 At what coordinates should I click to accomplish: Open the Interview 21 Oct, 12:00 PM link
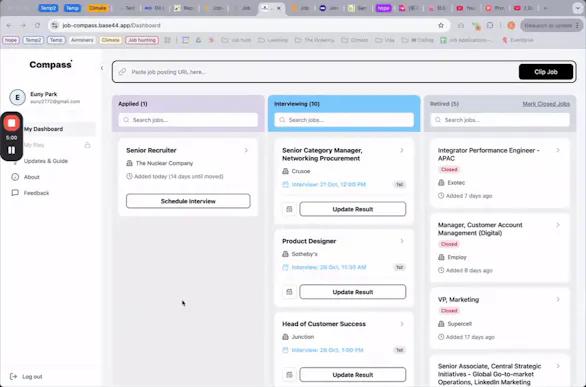[x=329, y=185]
